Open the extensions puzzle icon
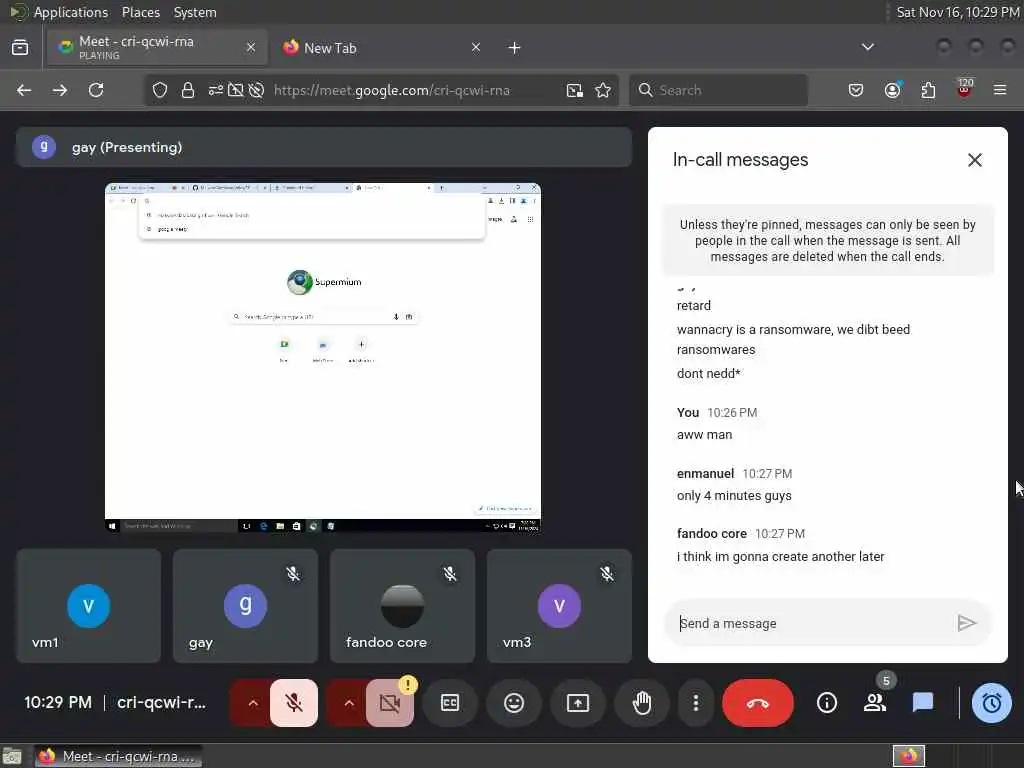 point(928,90)
